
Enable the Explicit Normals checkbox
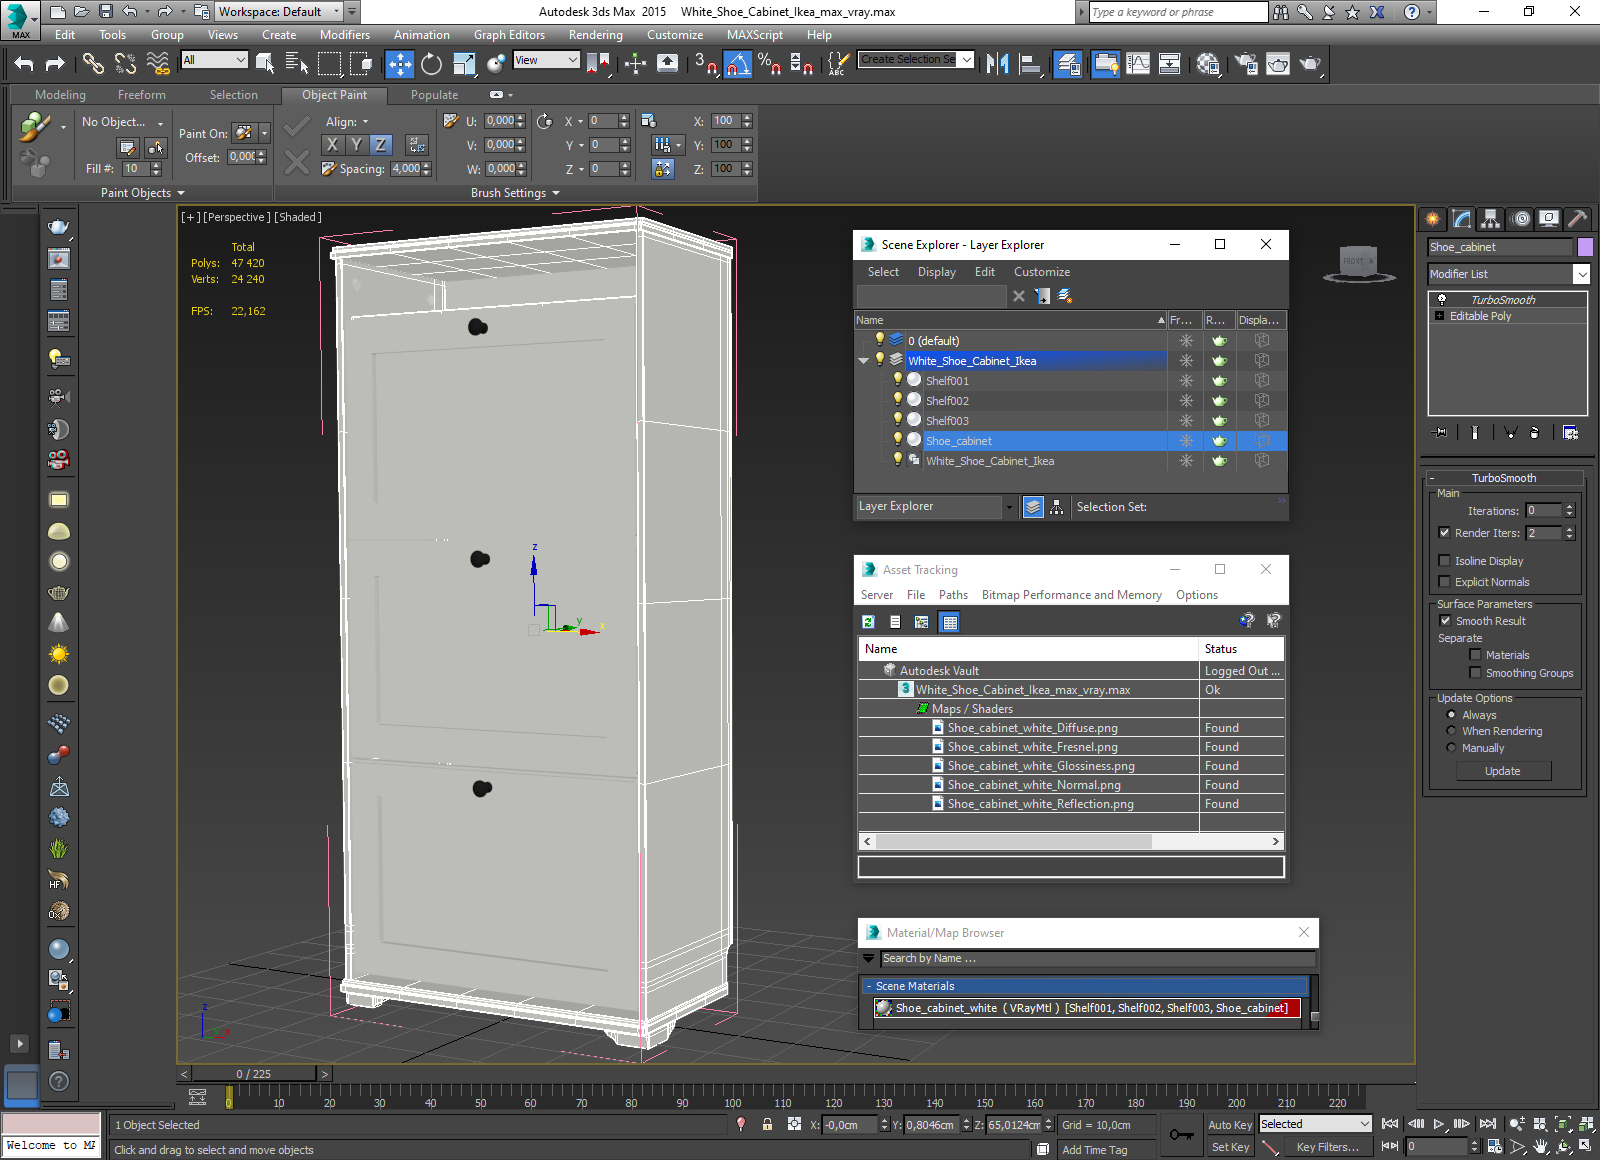point(1444,582)
